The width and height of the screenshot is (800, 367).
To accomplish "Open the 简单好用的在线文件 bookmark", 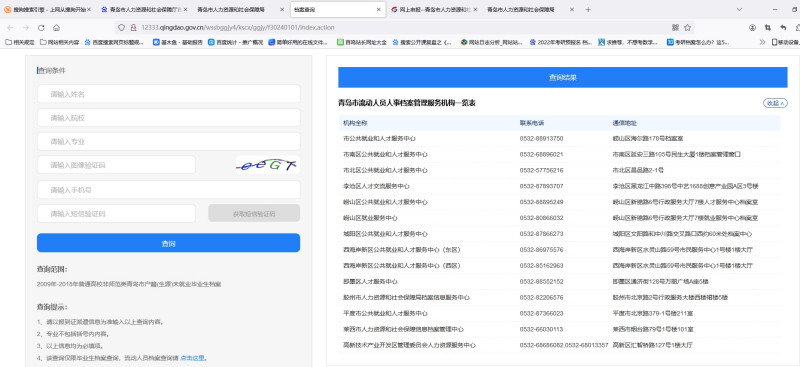I will point(297,42).
